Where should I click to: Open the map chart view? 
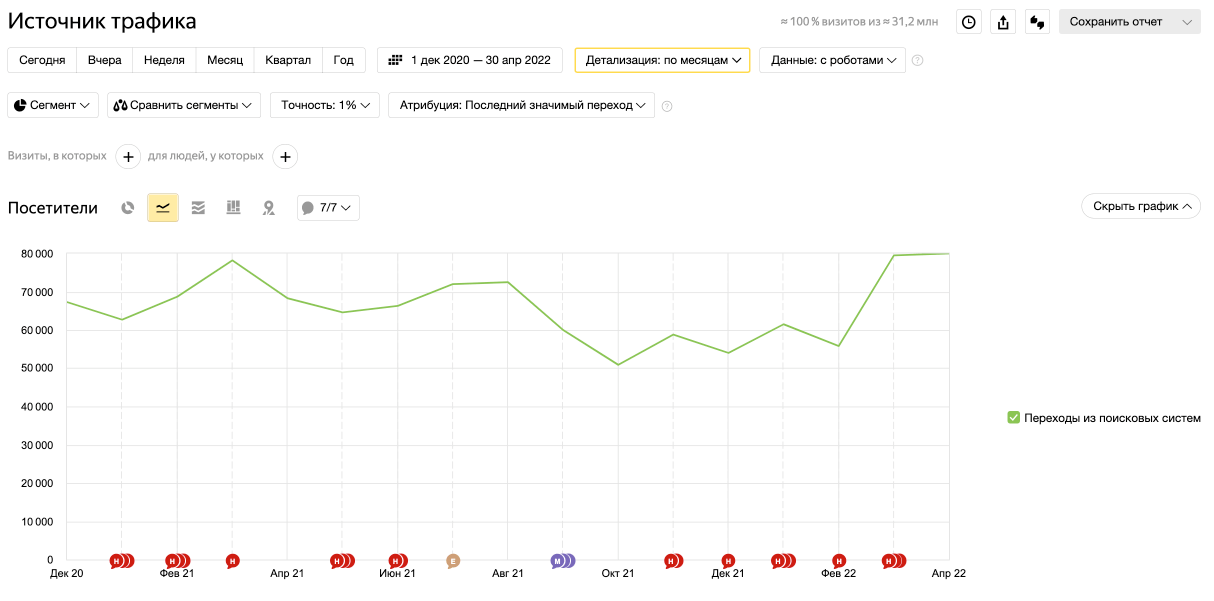[x=268, y=208]
